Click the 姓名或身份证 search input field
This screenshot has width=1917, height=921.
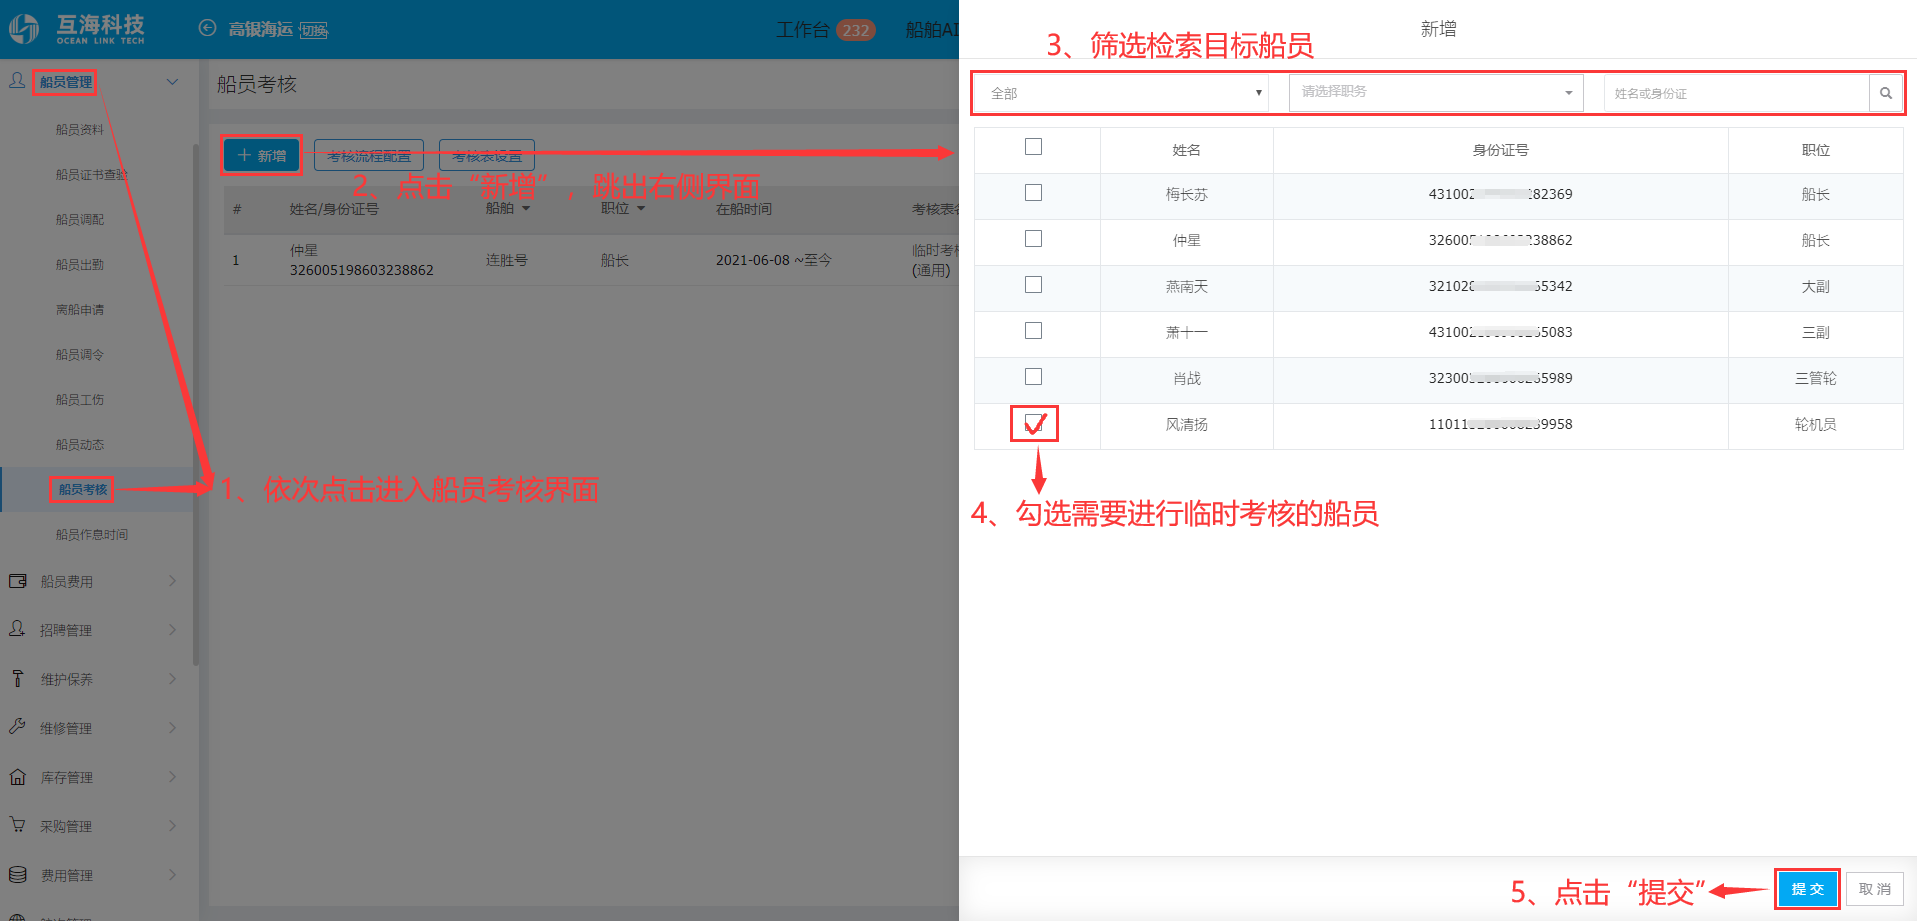(1736, 93)
